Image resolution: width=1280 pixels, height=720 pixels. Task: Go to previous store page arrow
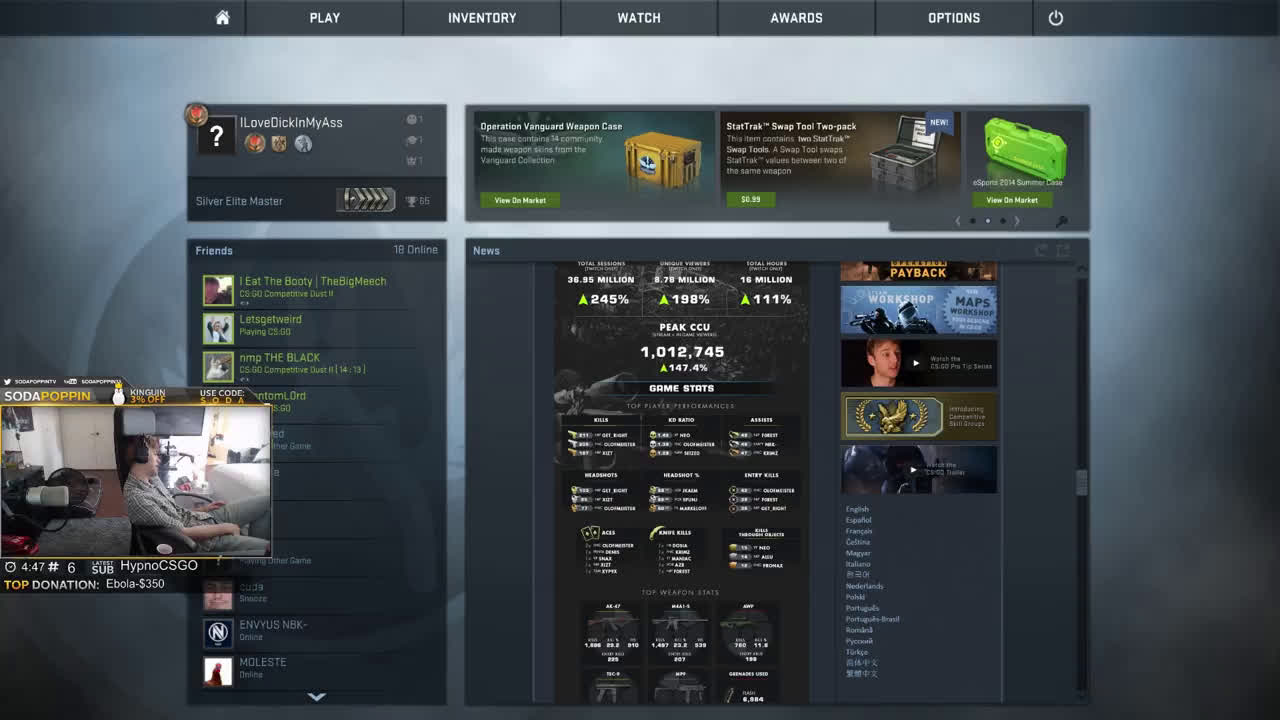[958, 221]
